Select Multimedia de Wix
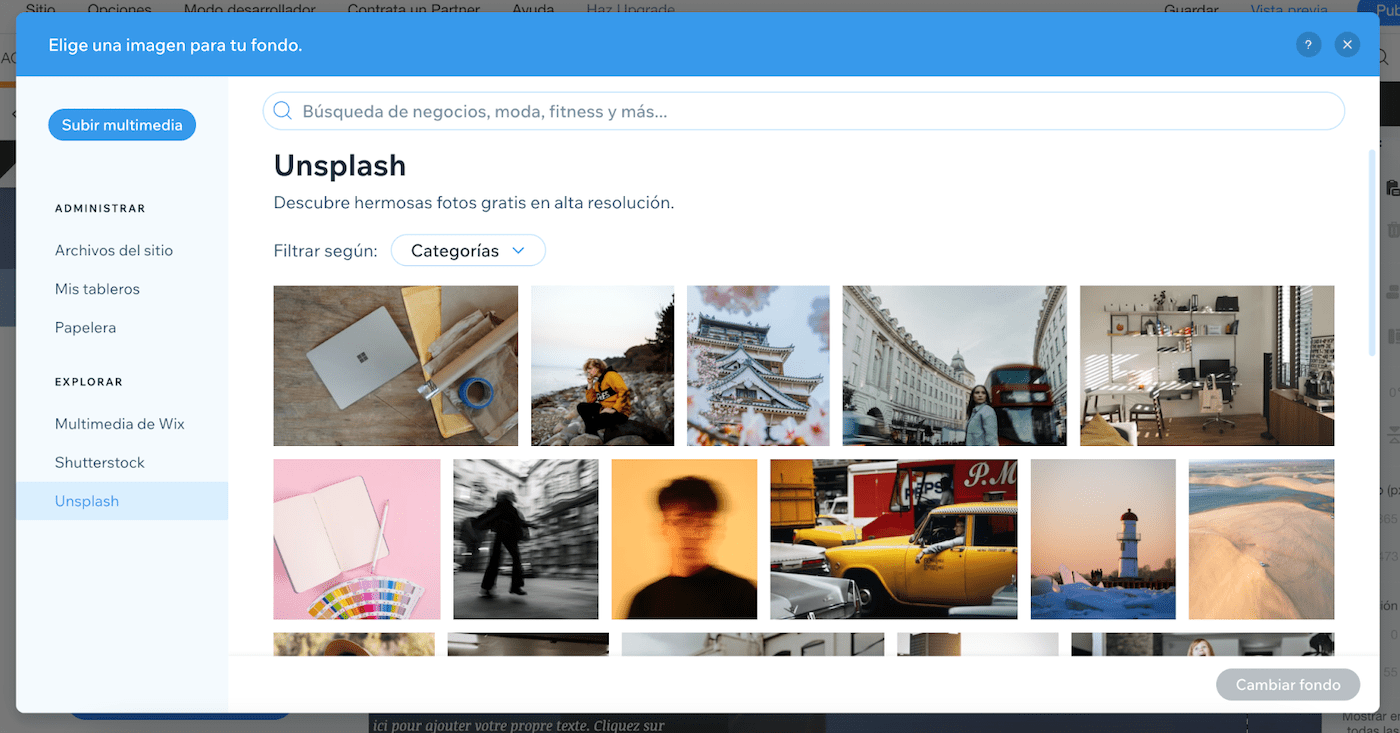The image size is (1400, 733). 120,424
